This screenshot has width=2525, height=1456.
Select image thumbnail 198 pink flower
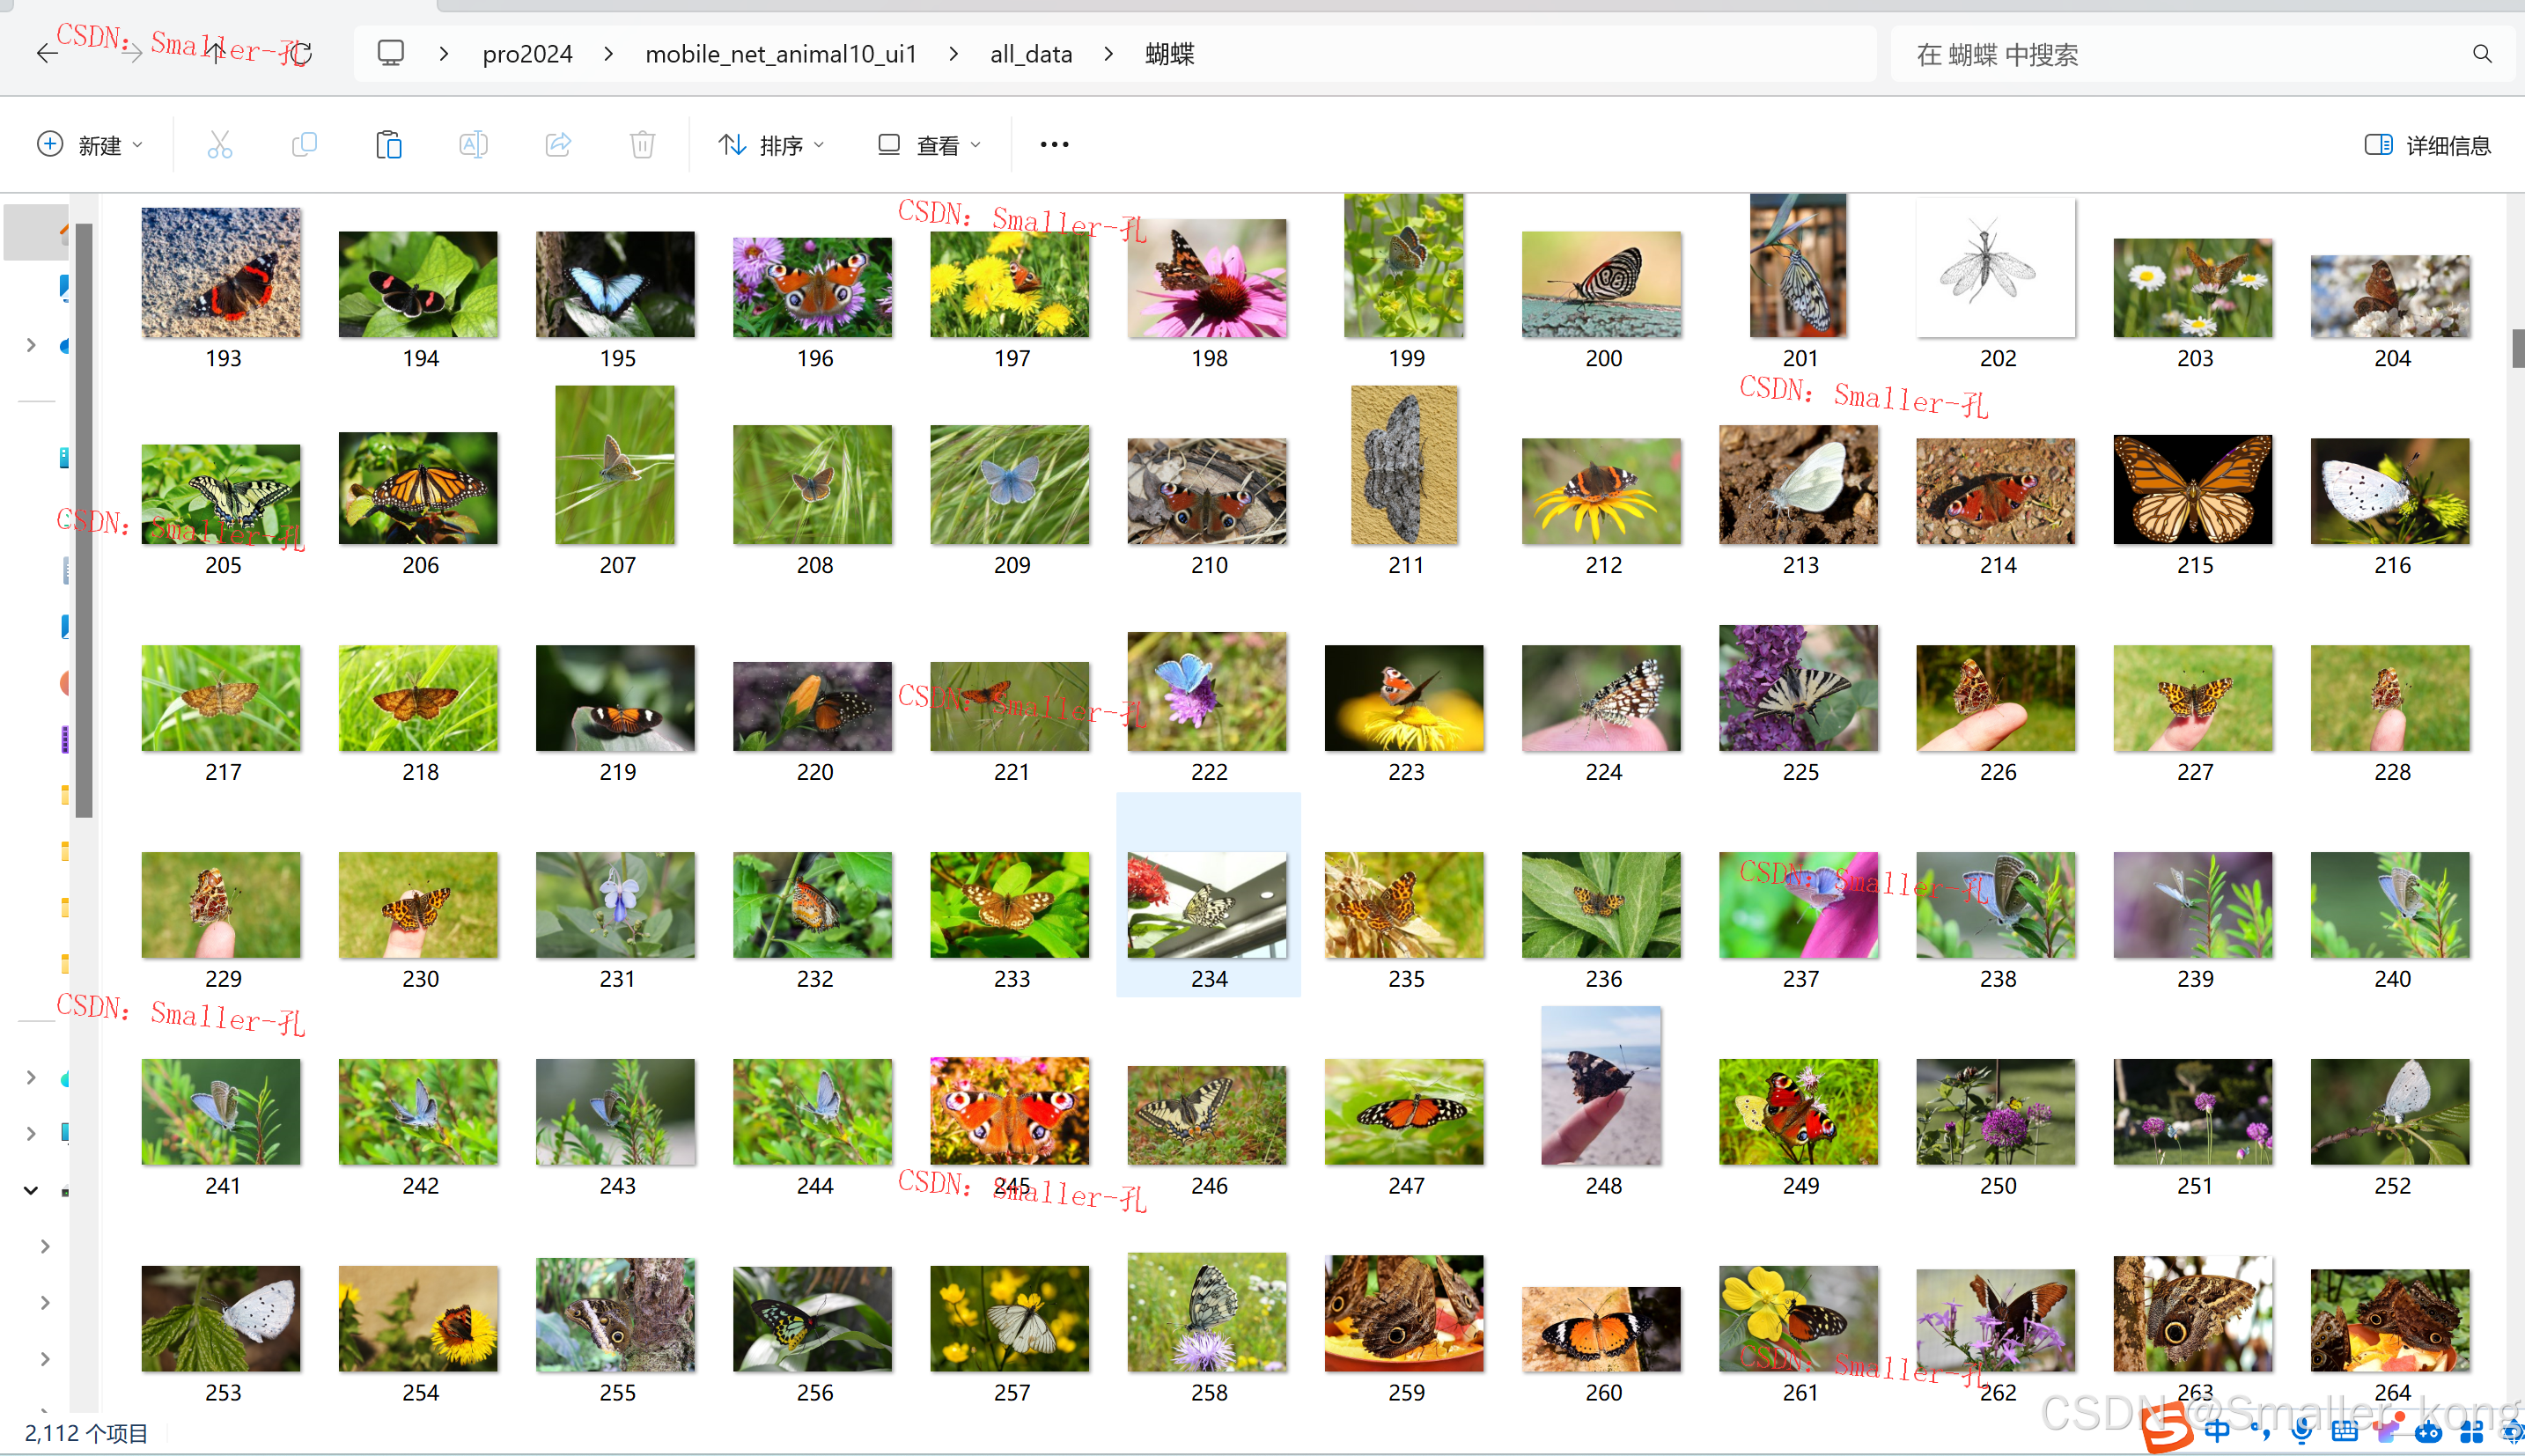[1207, 278]
